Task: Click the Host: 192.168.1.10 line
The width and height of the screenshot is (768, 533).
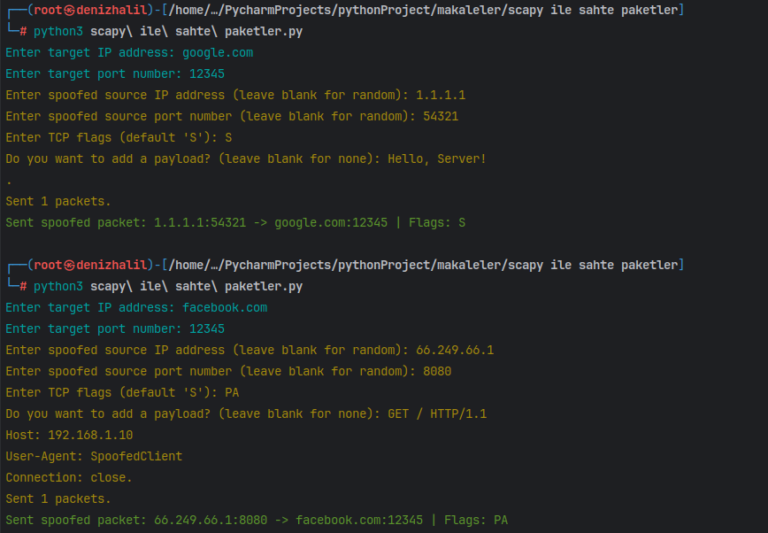Action: coord(69,435)
